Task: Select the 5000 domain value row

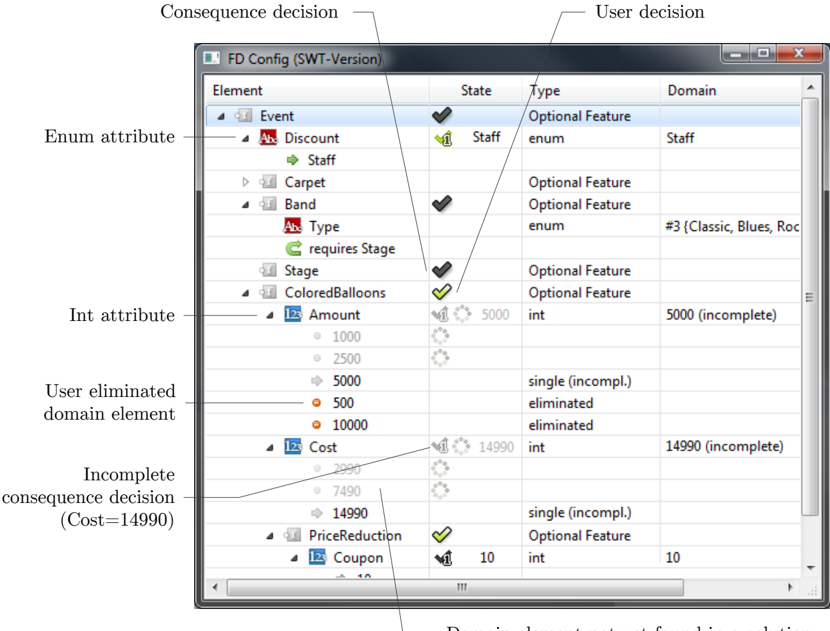Action: pyautogui.click(x=503, y=381)
